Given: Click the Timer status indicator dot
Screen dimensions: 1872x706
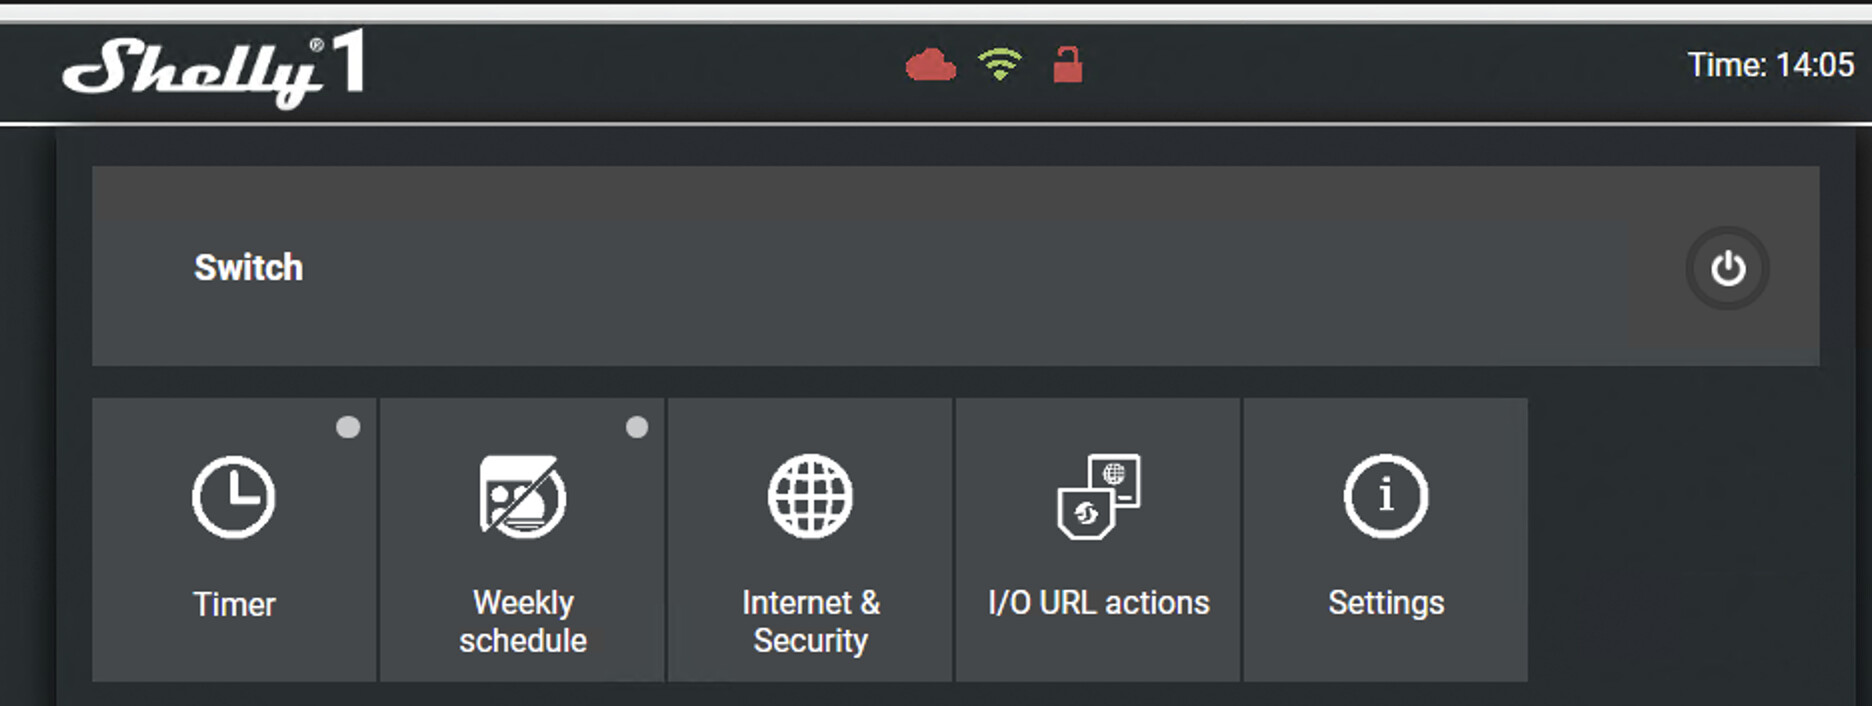Looking at the screenshot, I should tap(348, 427).
